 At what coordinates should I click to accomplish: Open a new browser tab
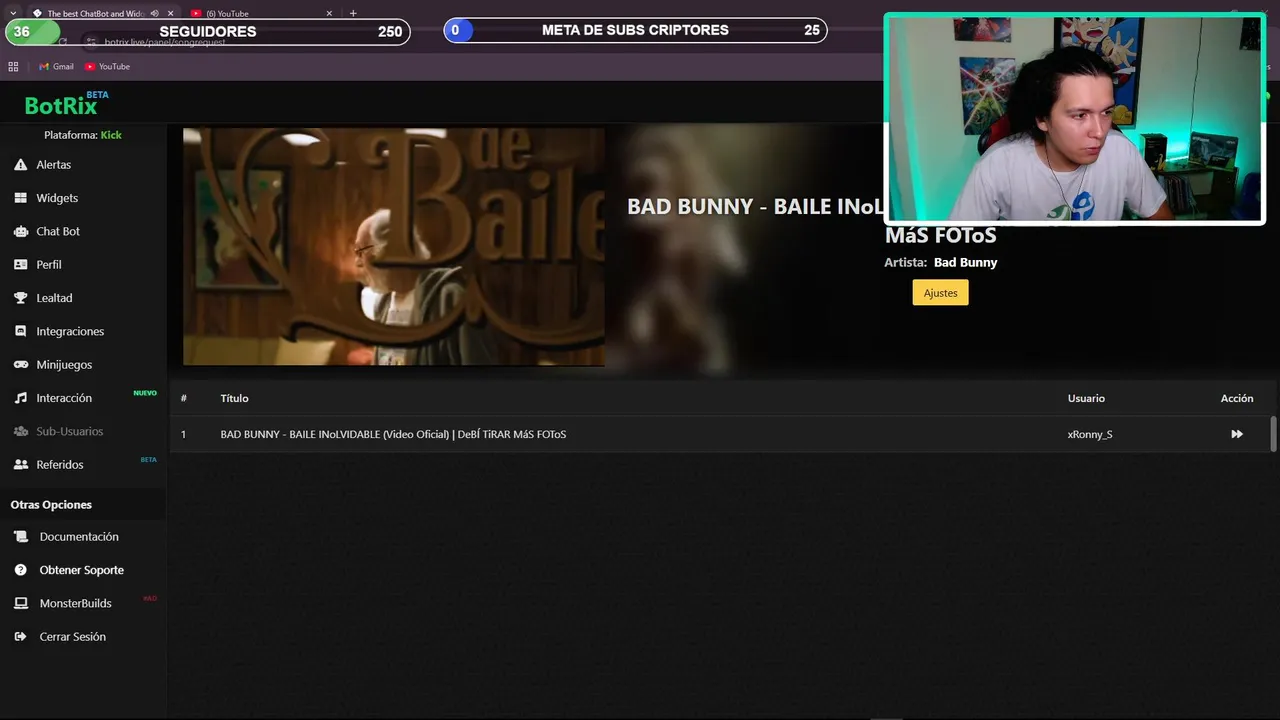point(353,13)
